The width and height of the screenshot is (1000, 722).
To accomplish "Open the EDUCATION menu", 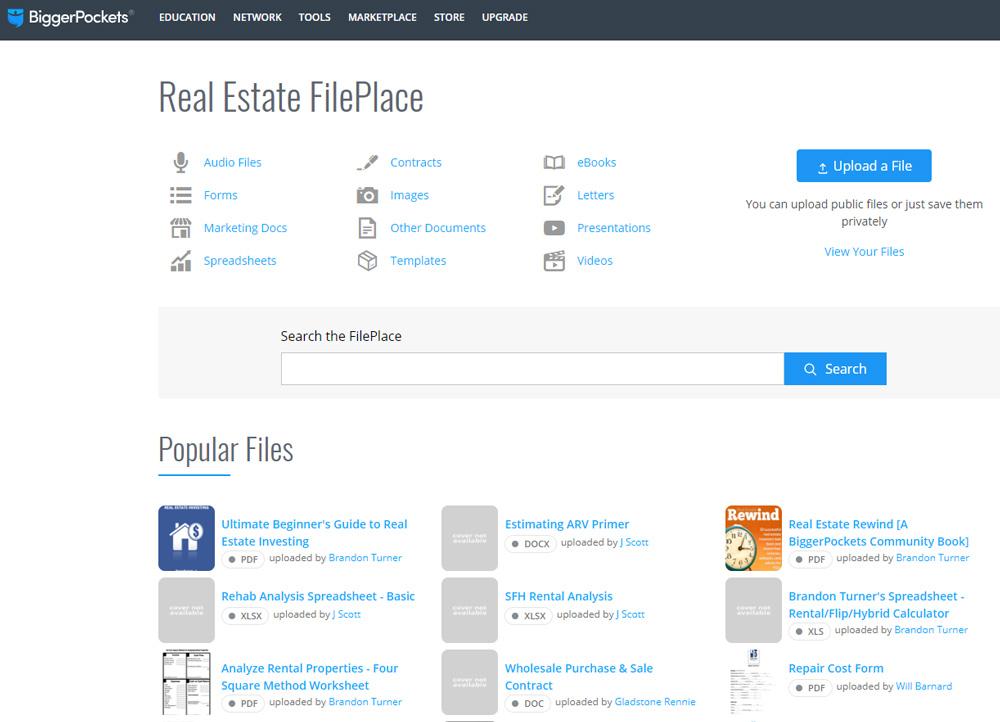I will tap(187, 17).
